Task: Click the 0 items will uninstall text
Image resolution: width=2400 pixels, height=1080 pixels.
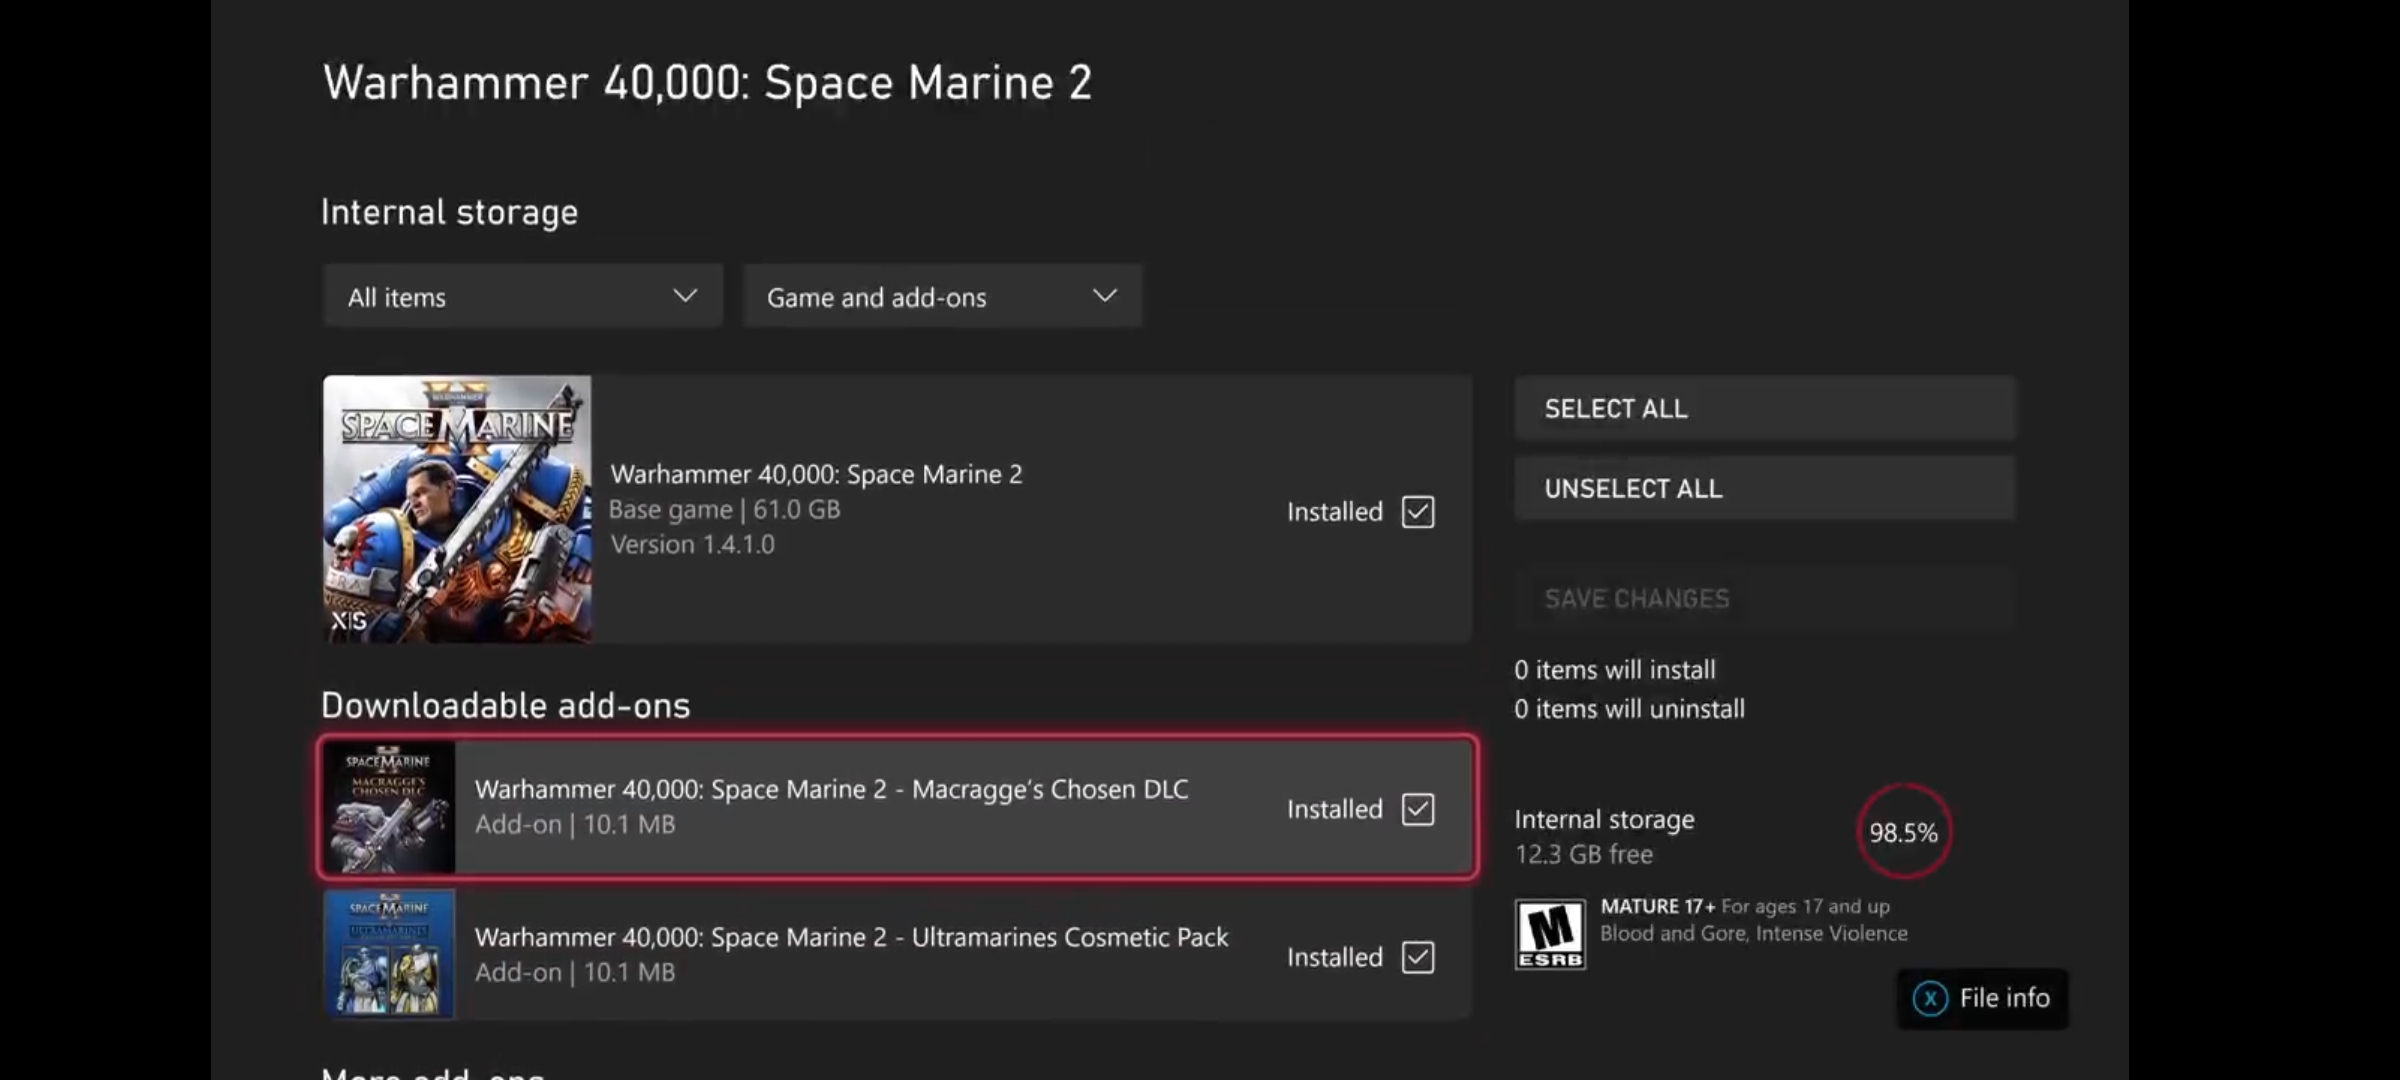Action: pos(1630,708)
